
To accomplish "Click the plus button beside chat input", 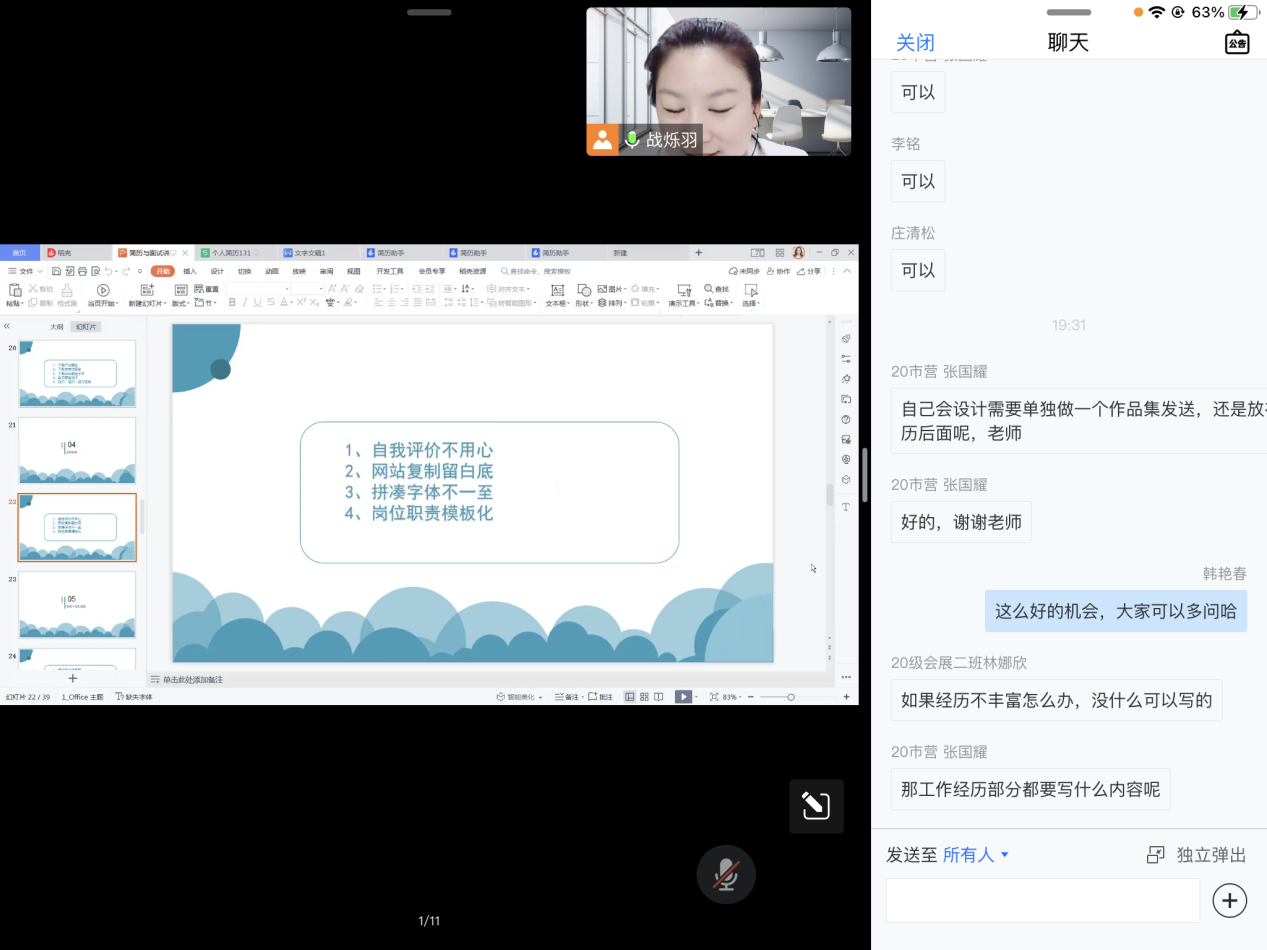I will (1229, 900).
